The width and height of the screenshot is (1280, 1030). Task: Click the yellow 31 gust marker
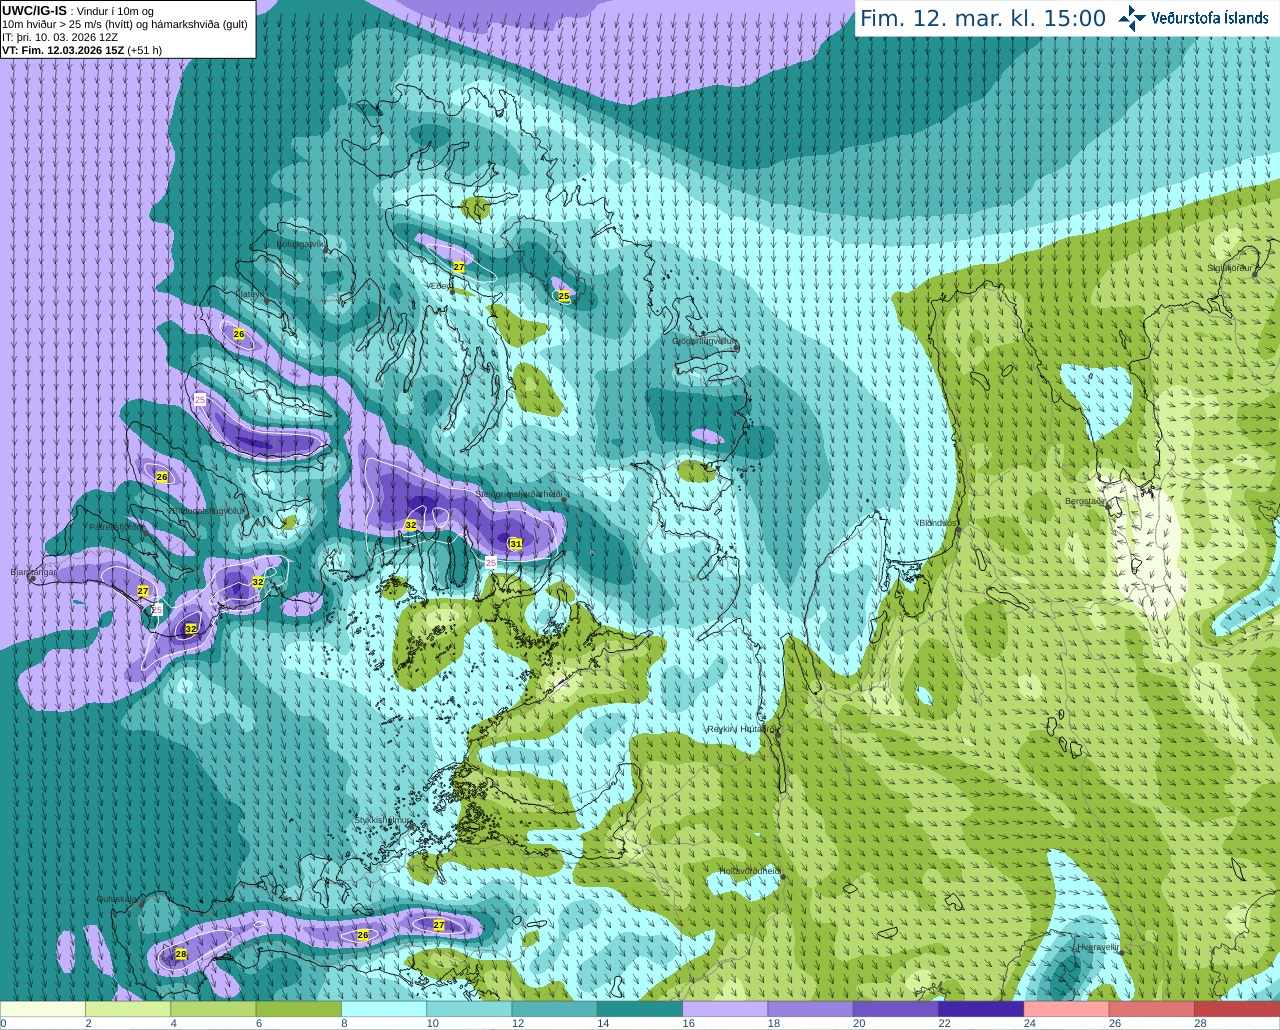tap(516, 544)
